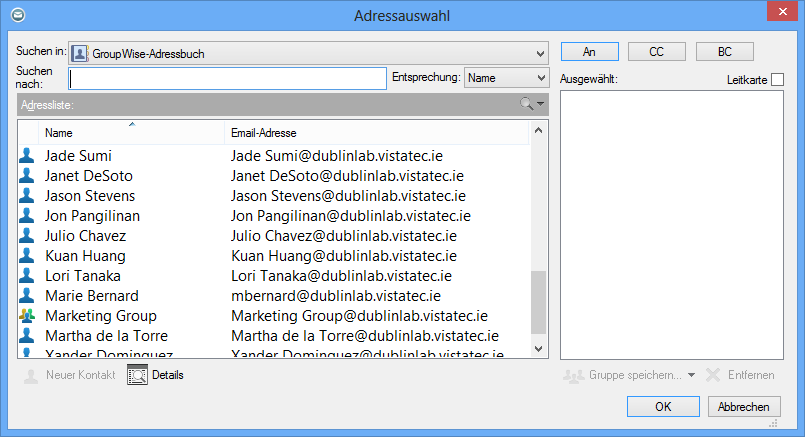Screen dimensions: 805x437
Task: Click email Lori Tanaka@dublinlab.vistatec.ie
Action: tap(341, 276)
